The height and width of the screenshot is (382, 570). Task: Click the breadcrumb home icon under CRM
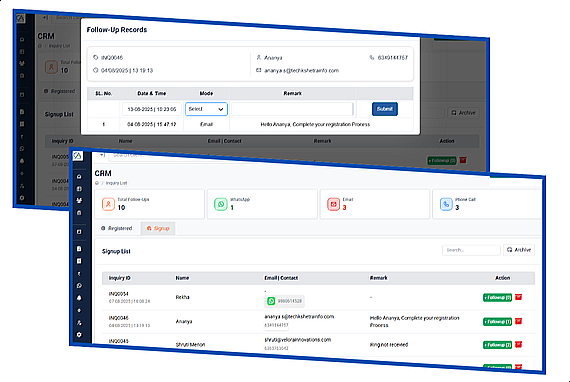pos(97,183)
